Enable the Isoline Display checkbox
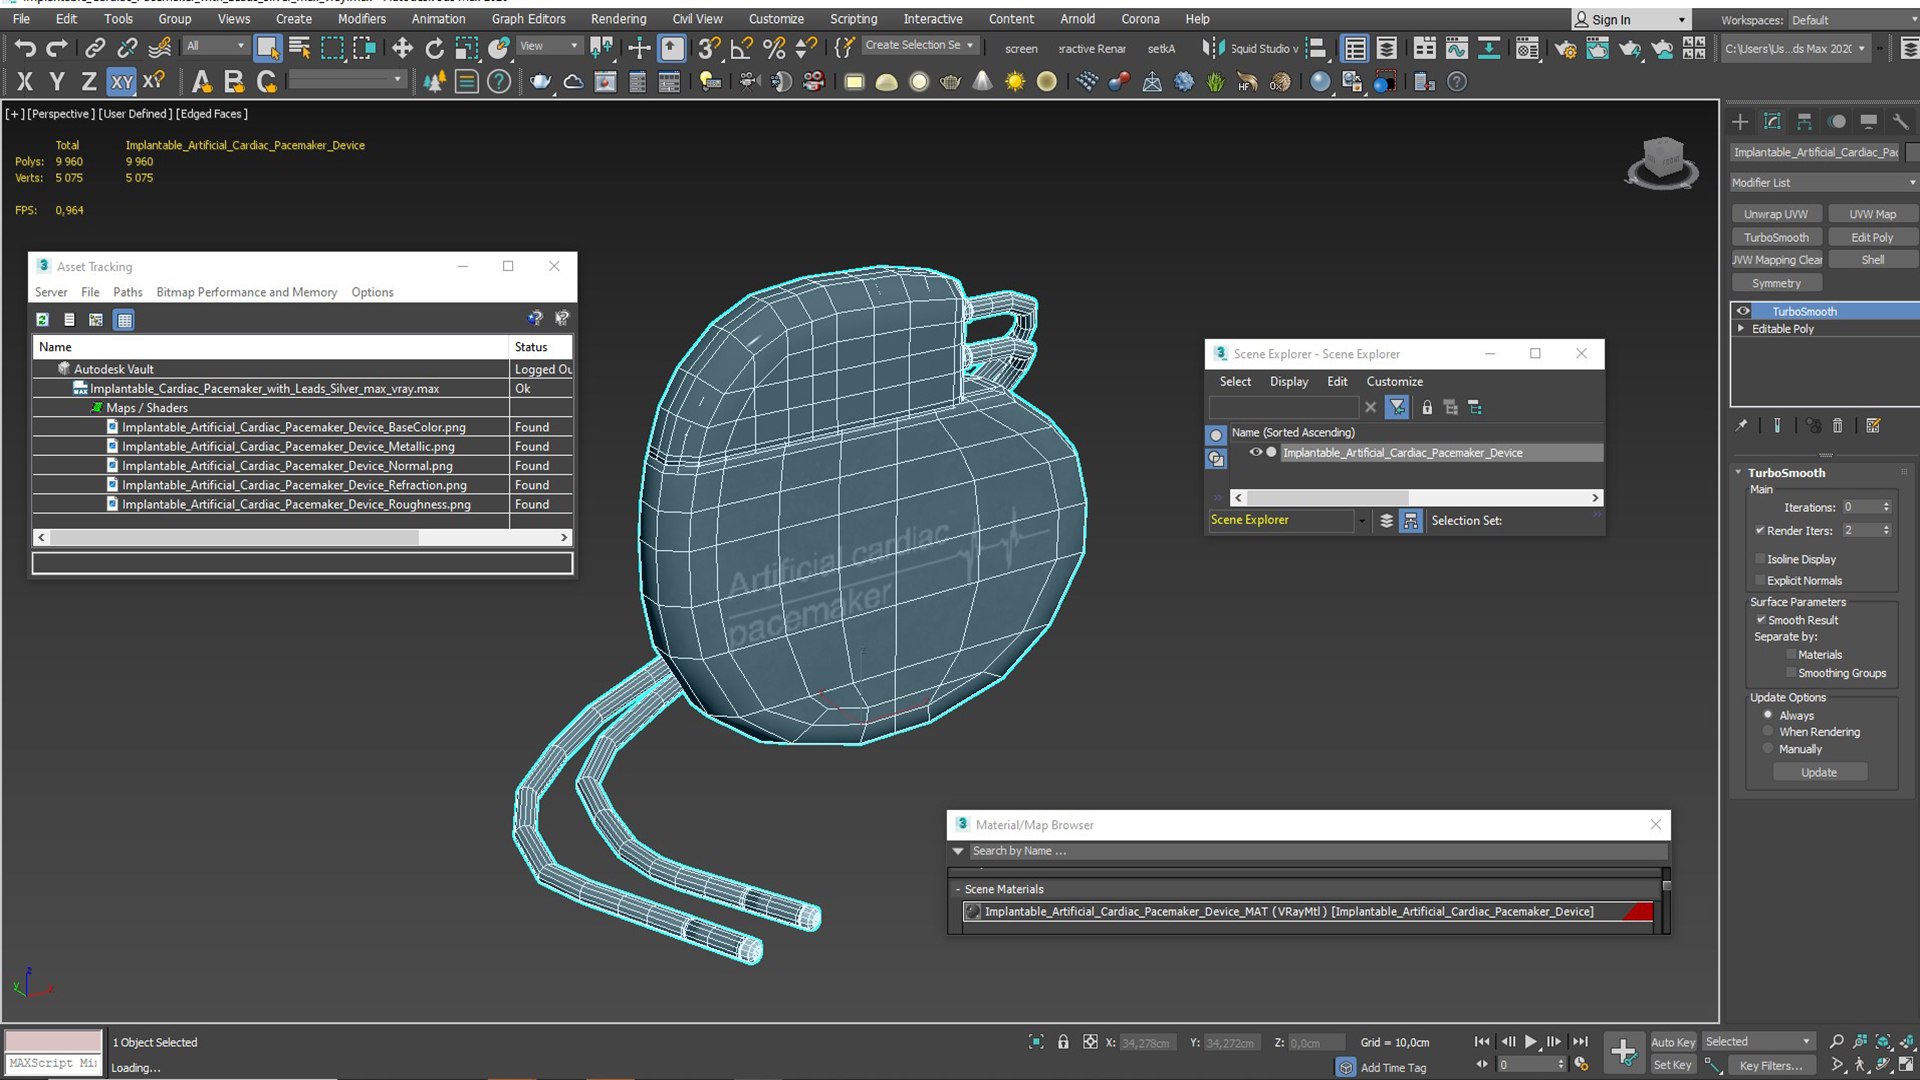 (x=1760, y=559)
